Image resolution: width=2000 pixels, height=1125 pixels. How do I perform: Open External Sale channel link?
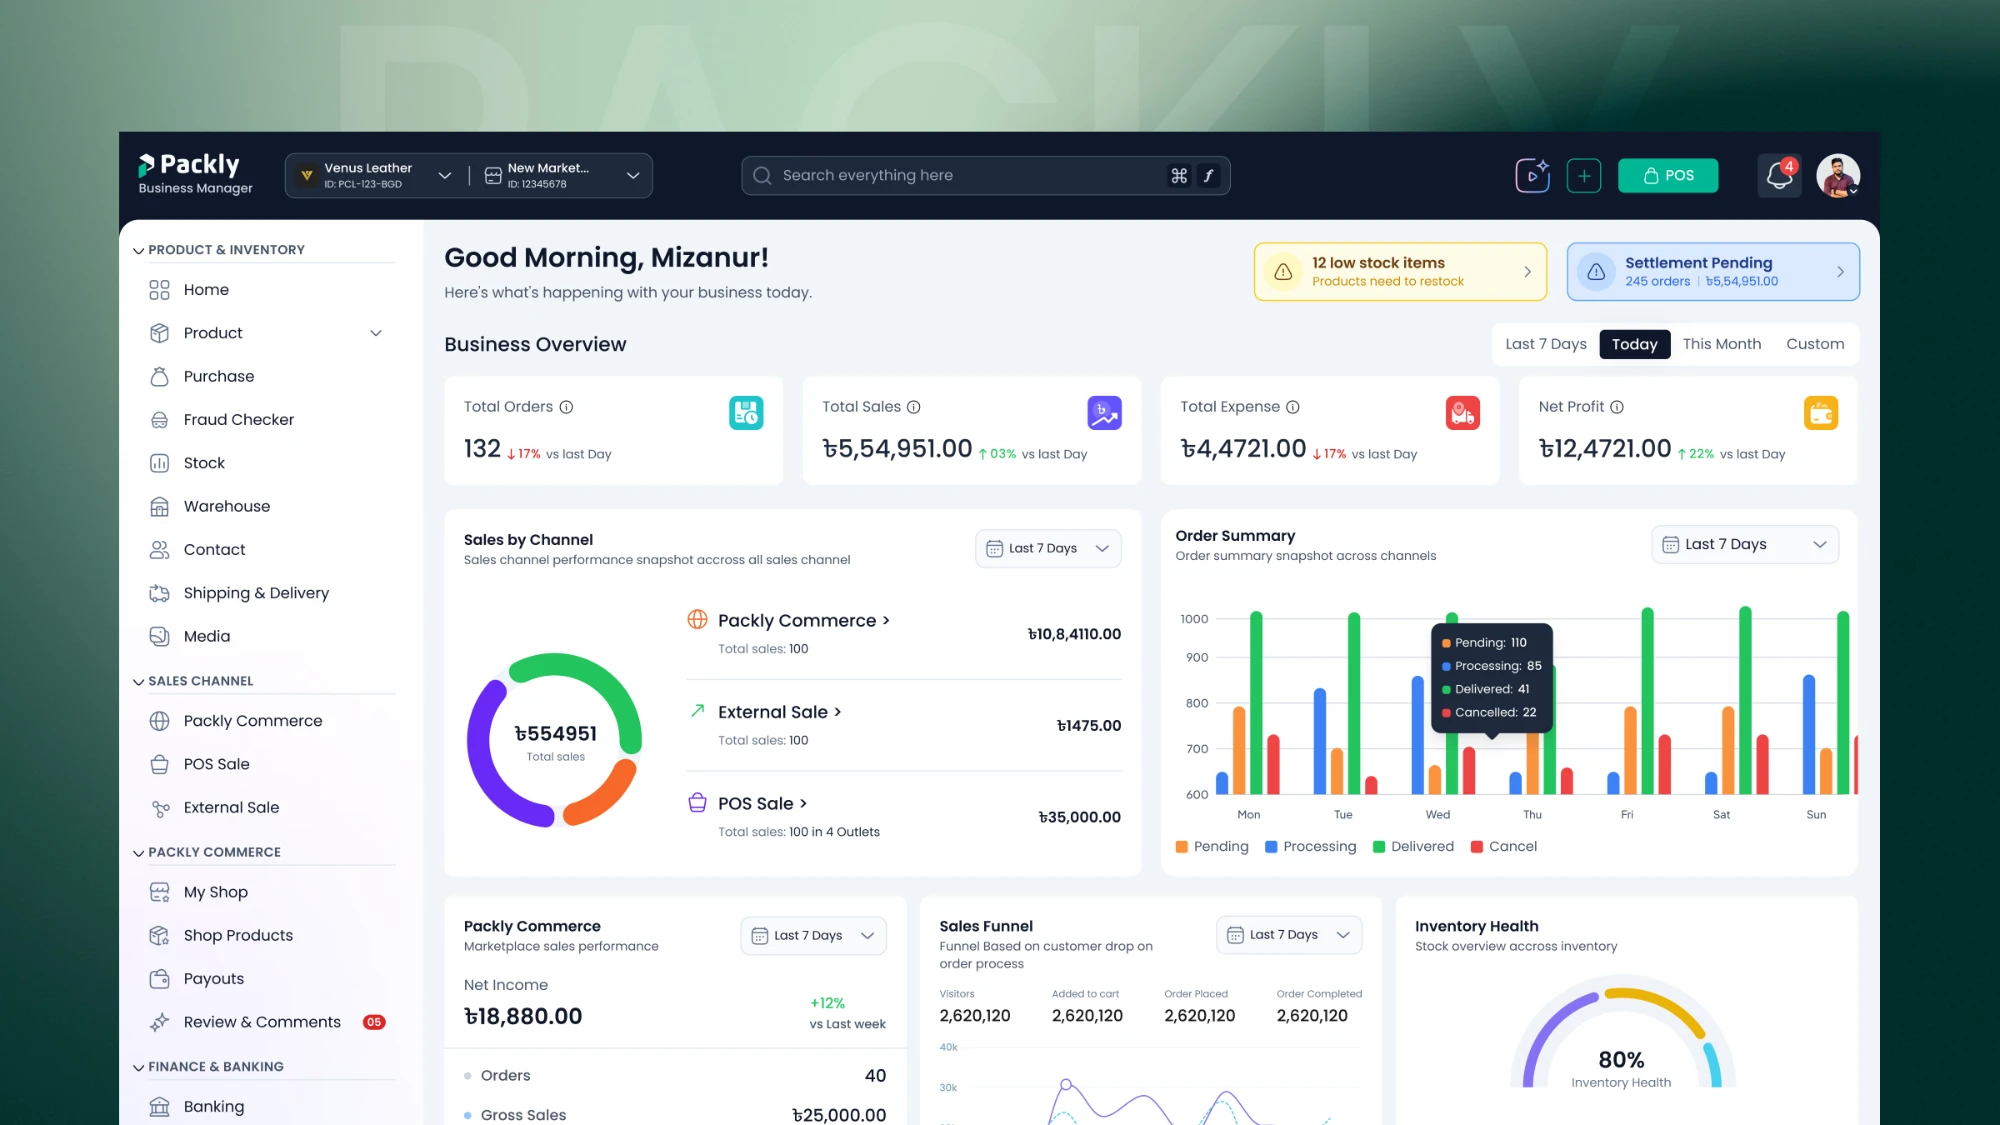click(779, 712)
